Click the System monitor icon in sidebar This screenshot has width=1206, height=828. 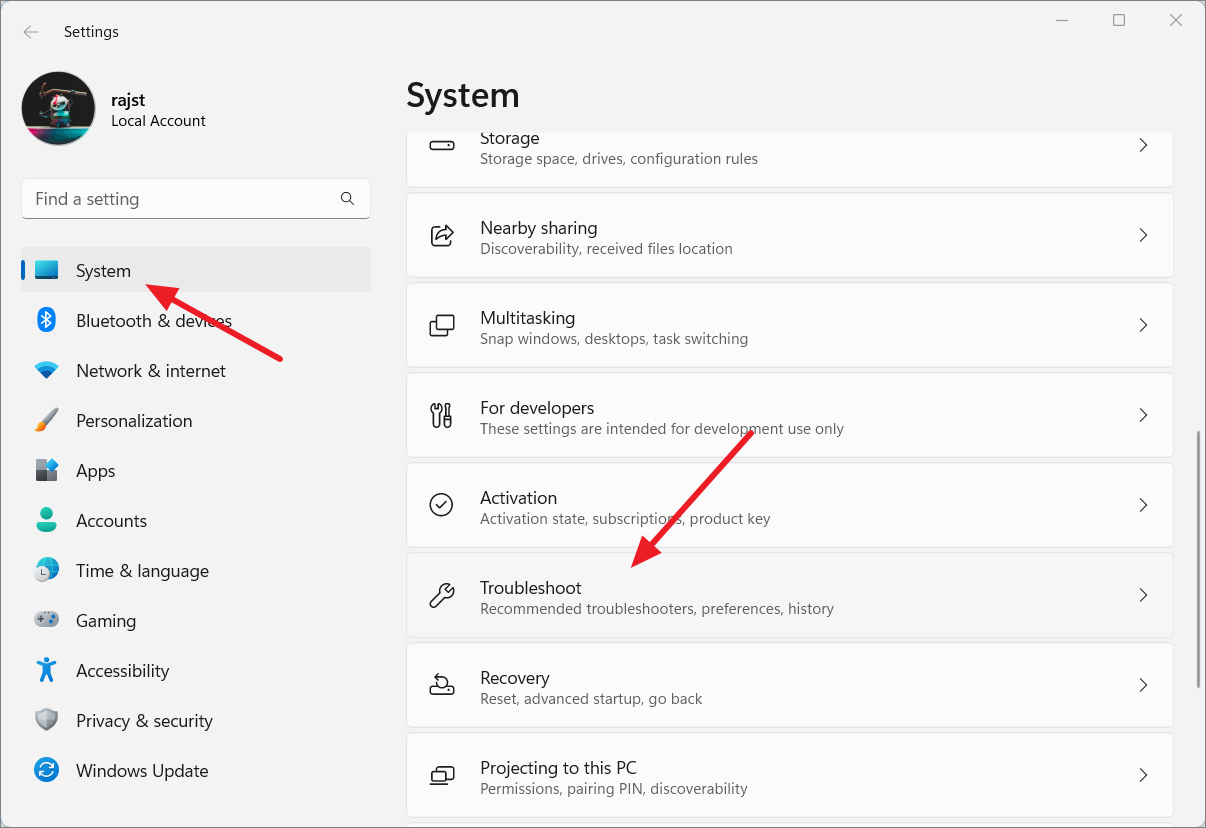point(47,270)
